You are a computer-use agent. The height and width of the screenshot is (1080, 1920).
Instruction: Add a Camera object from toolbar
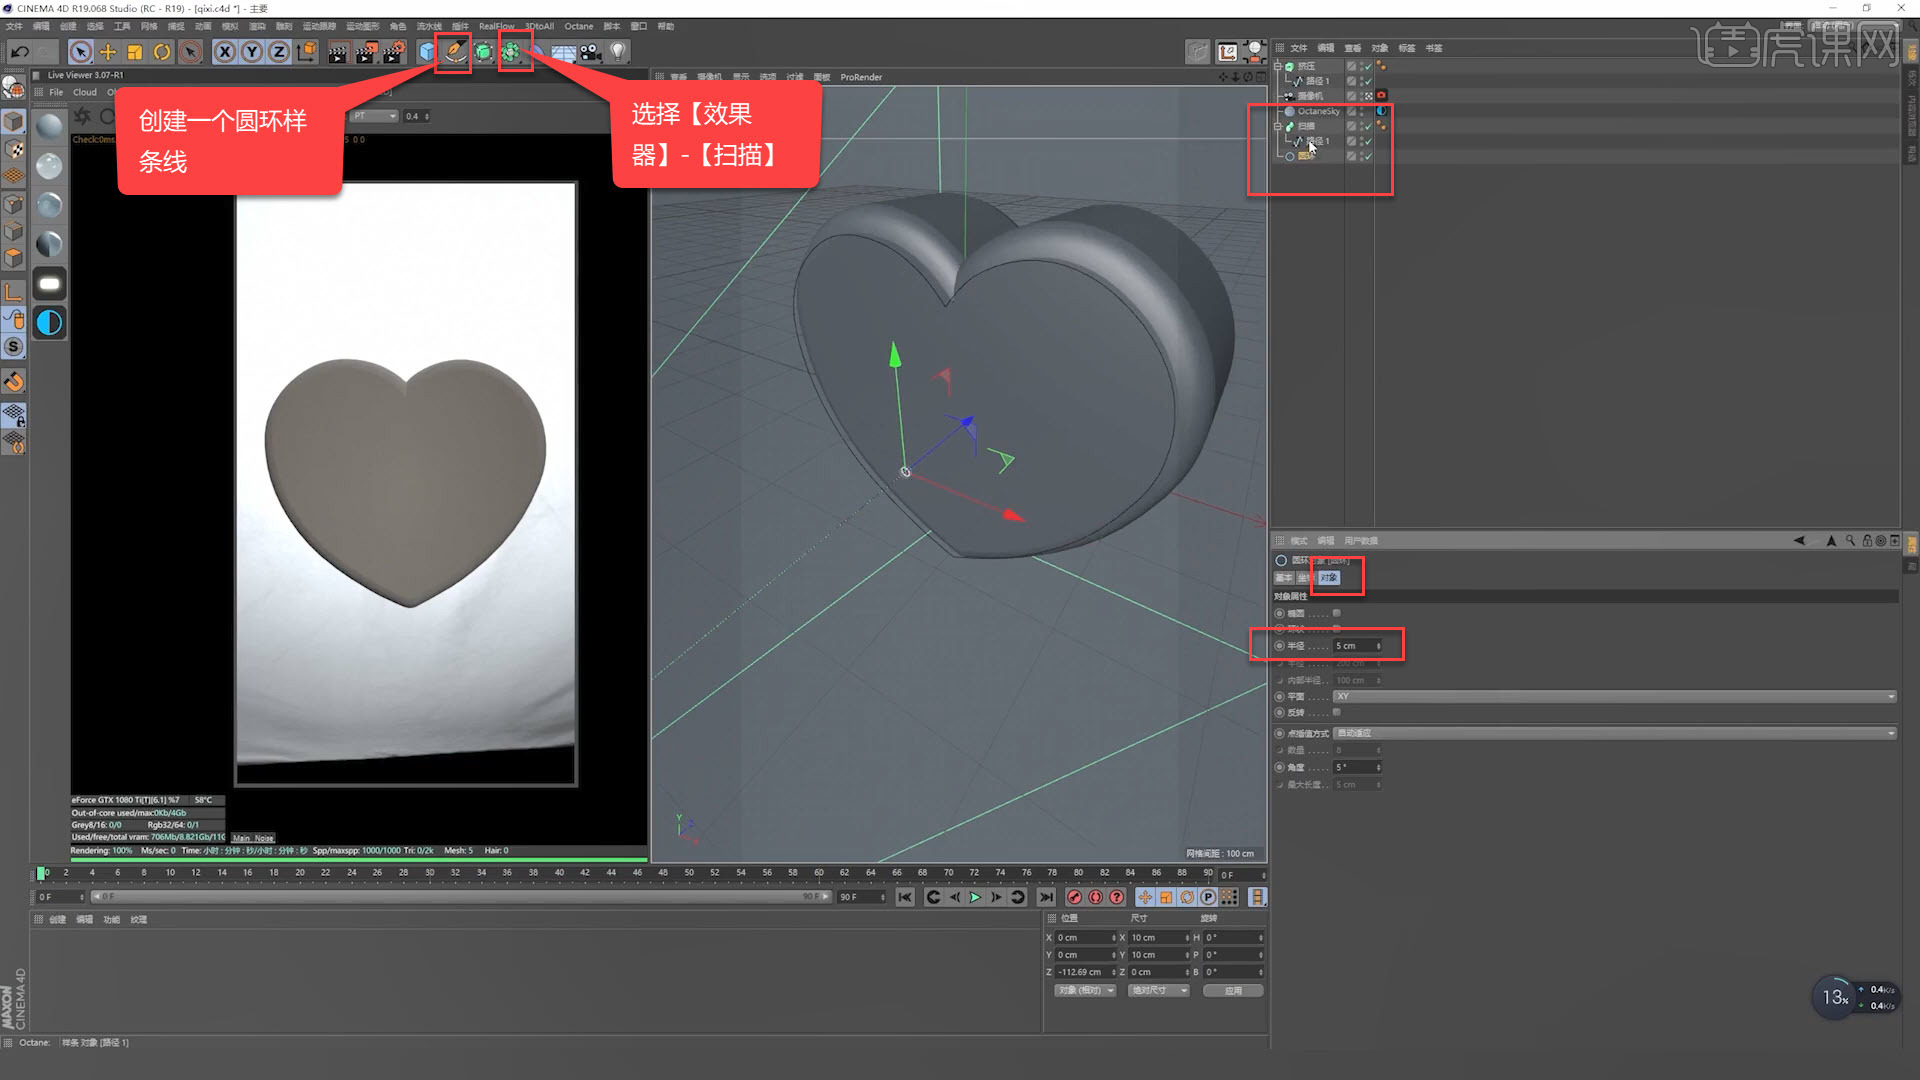(x=591, y=52)
